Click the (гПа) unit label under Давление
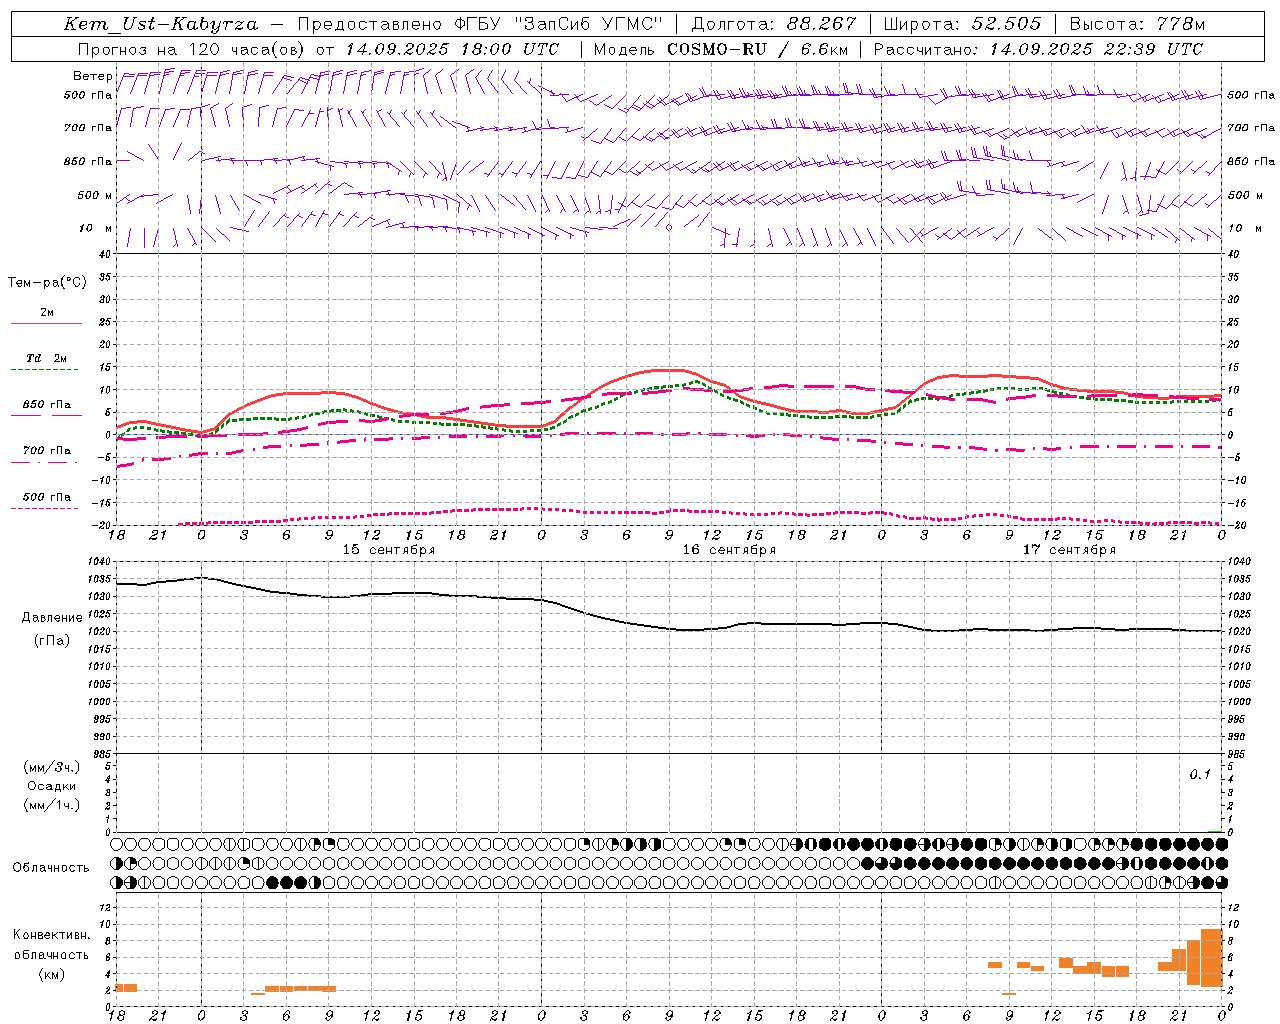The image size is (1280, 1024). [x=52, y=641]
